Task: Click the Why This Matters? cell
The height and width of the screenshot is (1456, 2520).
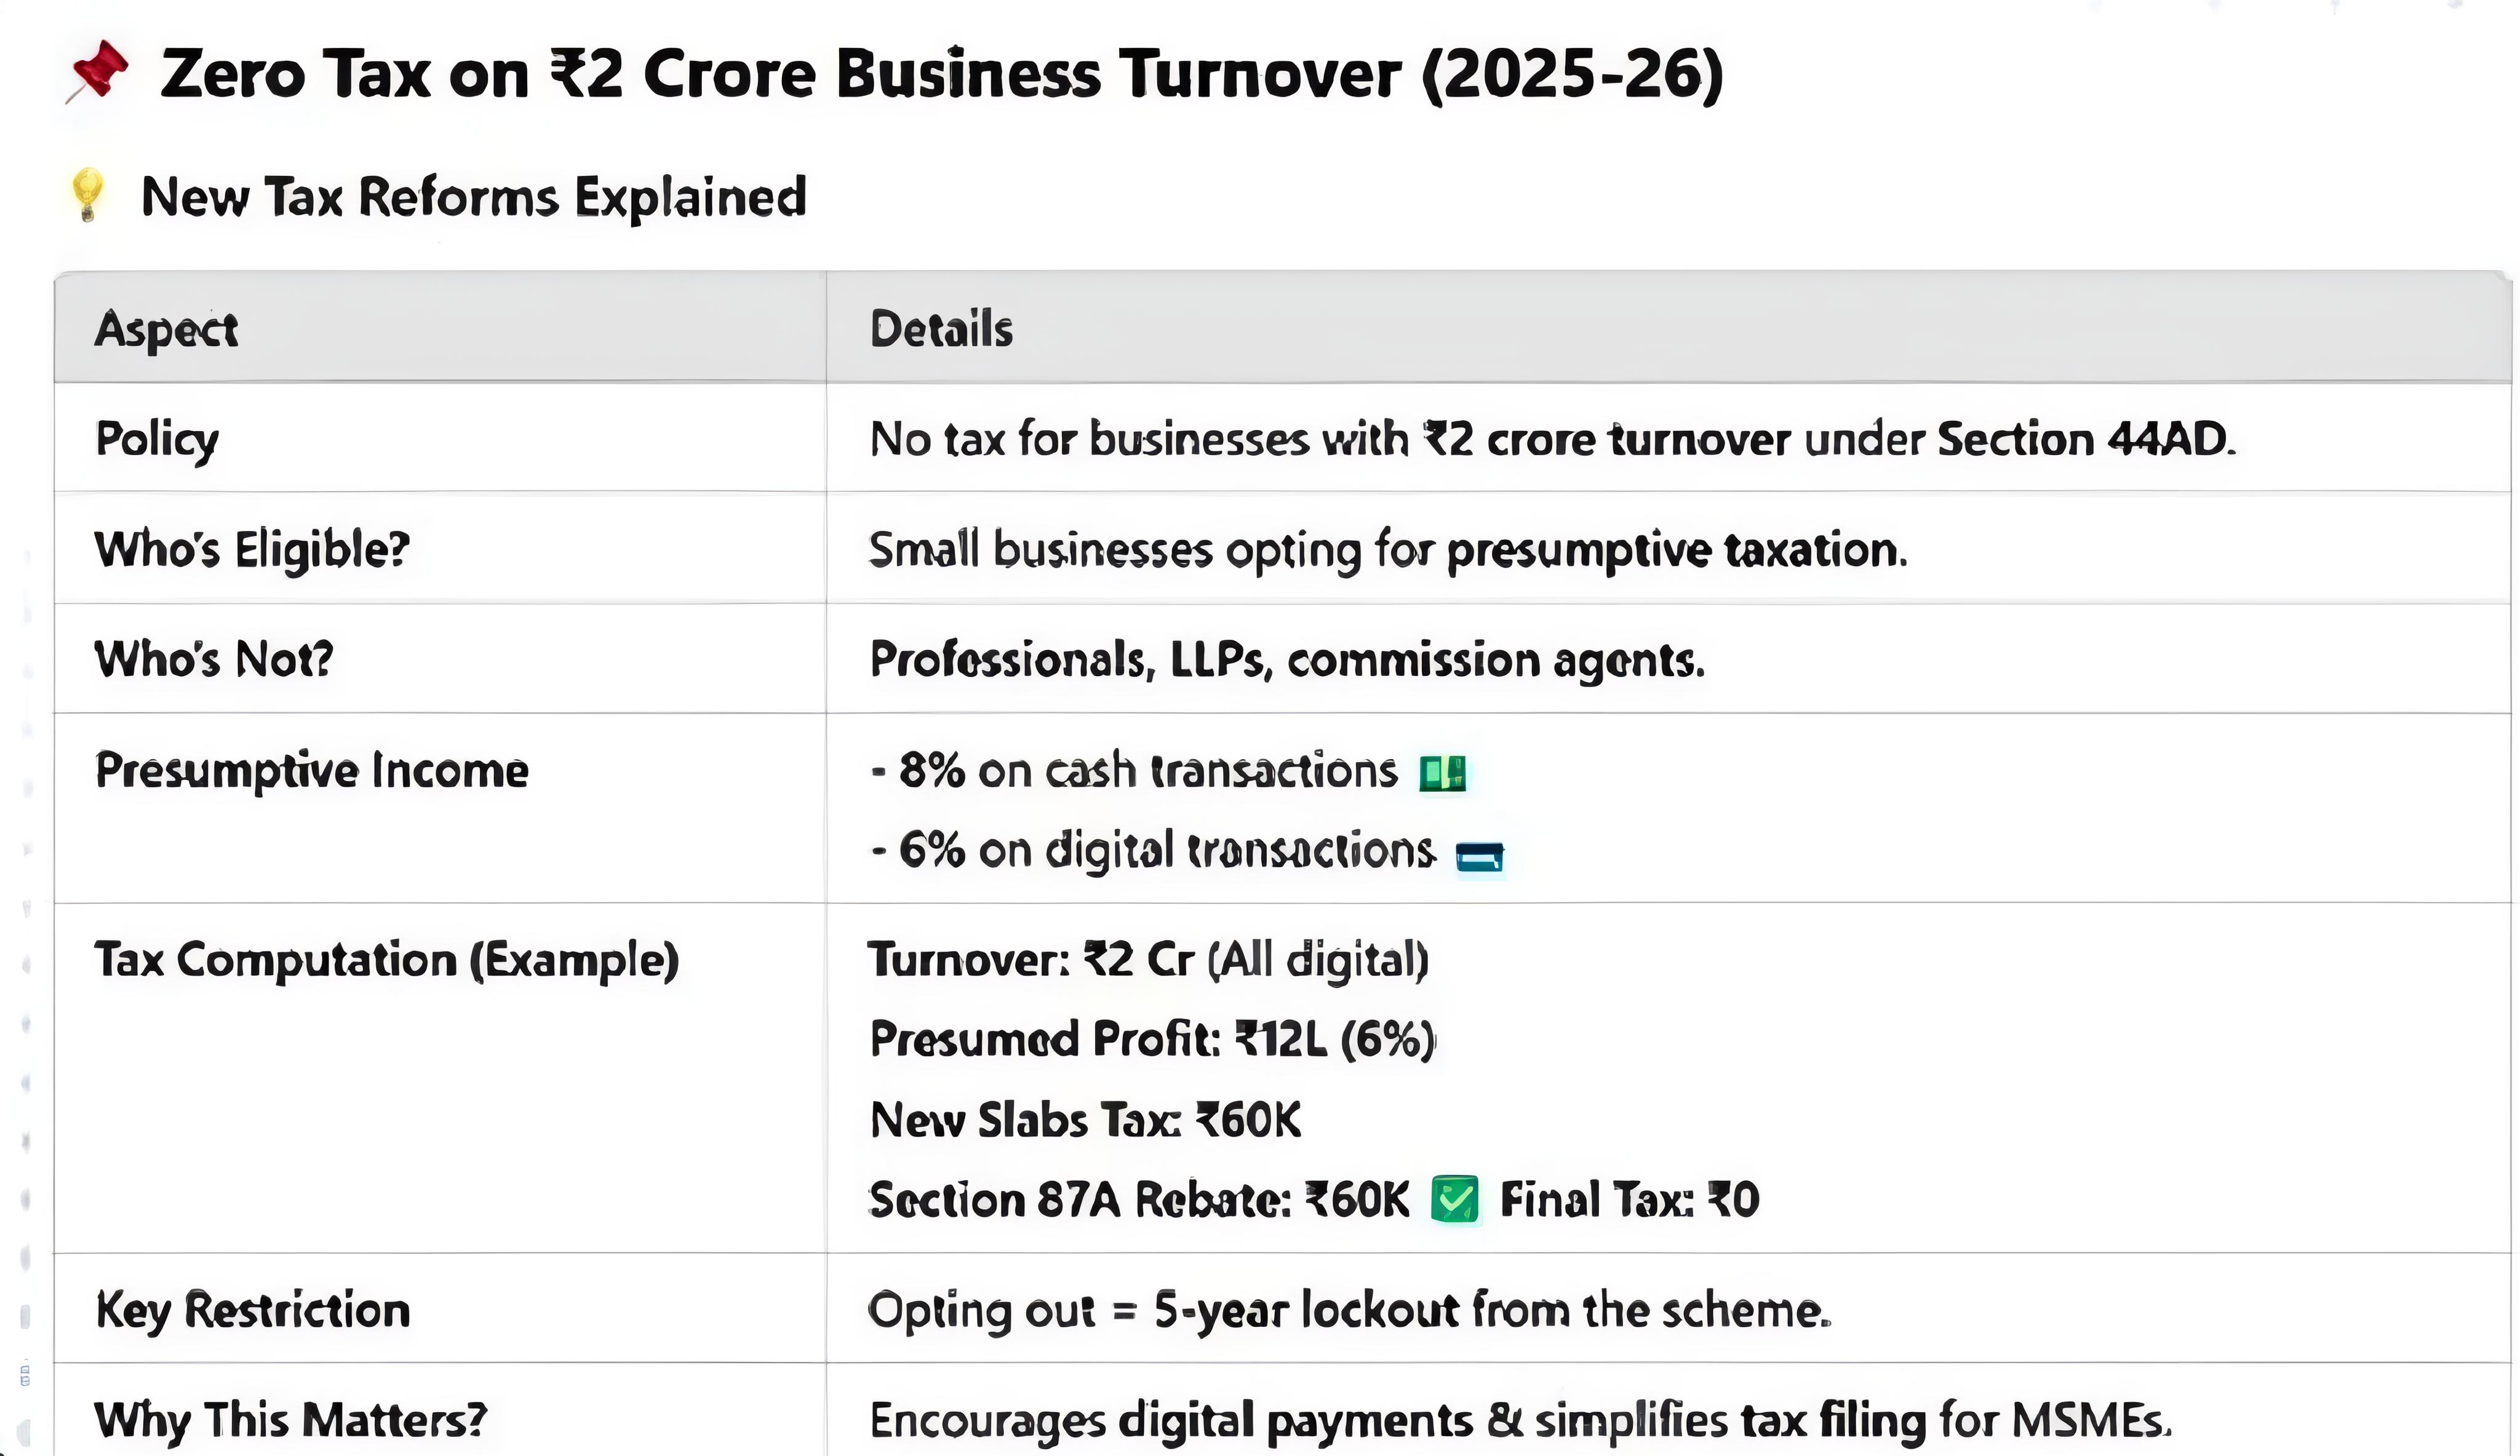Action: pyautogui.click(x=290, y=1419)
